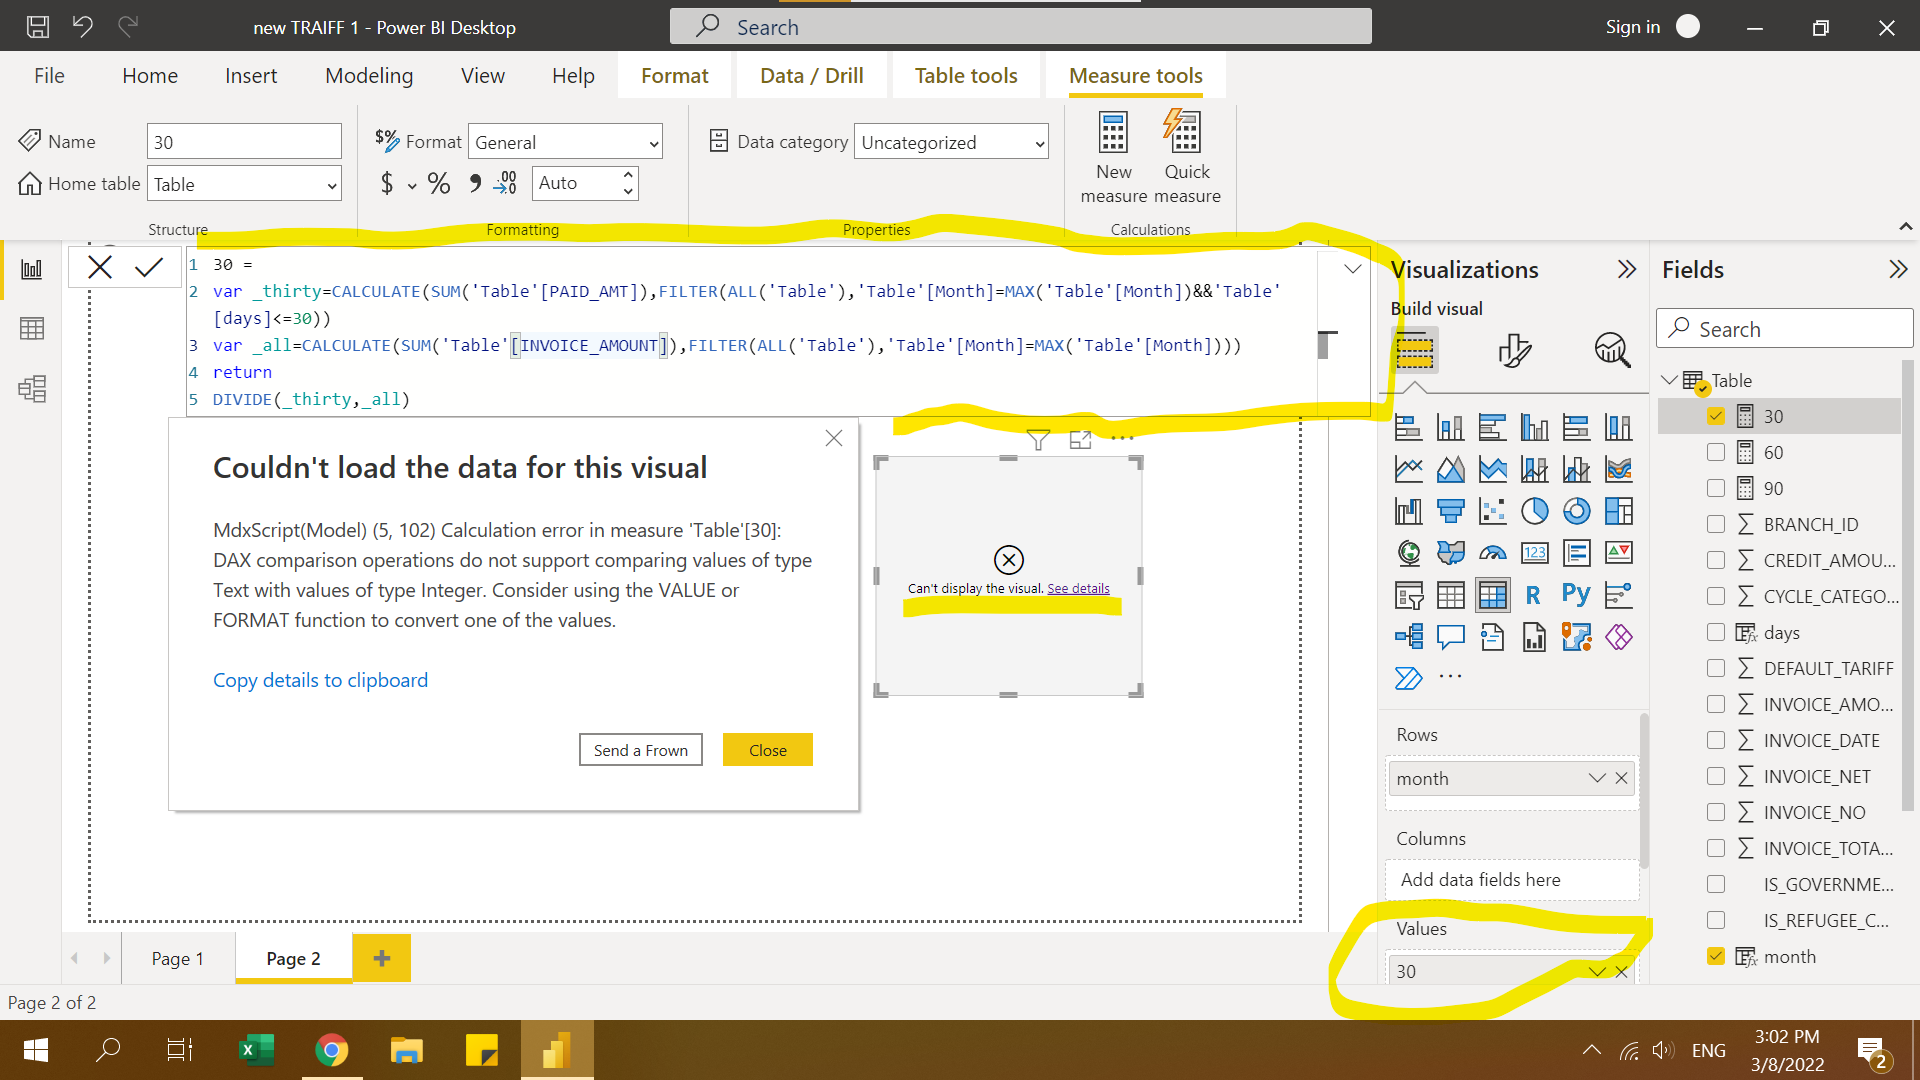Click the Fields search box

(x=1785, y=329)
